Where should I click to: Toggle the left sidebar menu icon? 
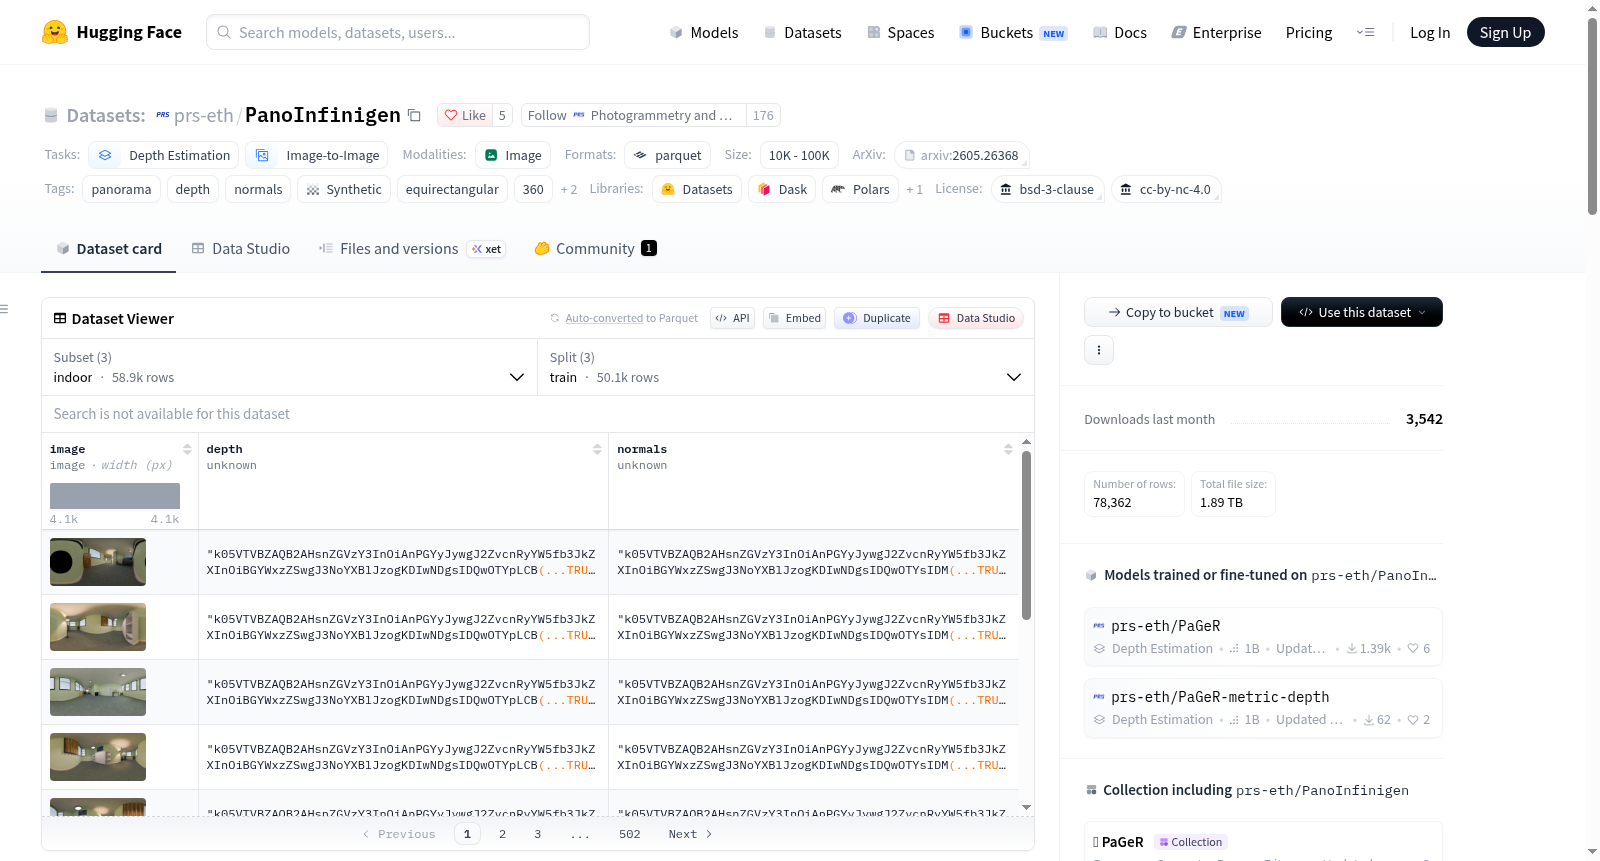[x=4, y=309]
